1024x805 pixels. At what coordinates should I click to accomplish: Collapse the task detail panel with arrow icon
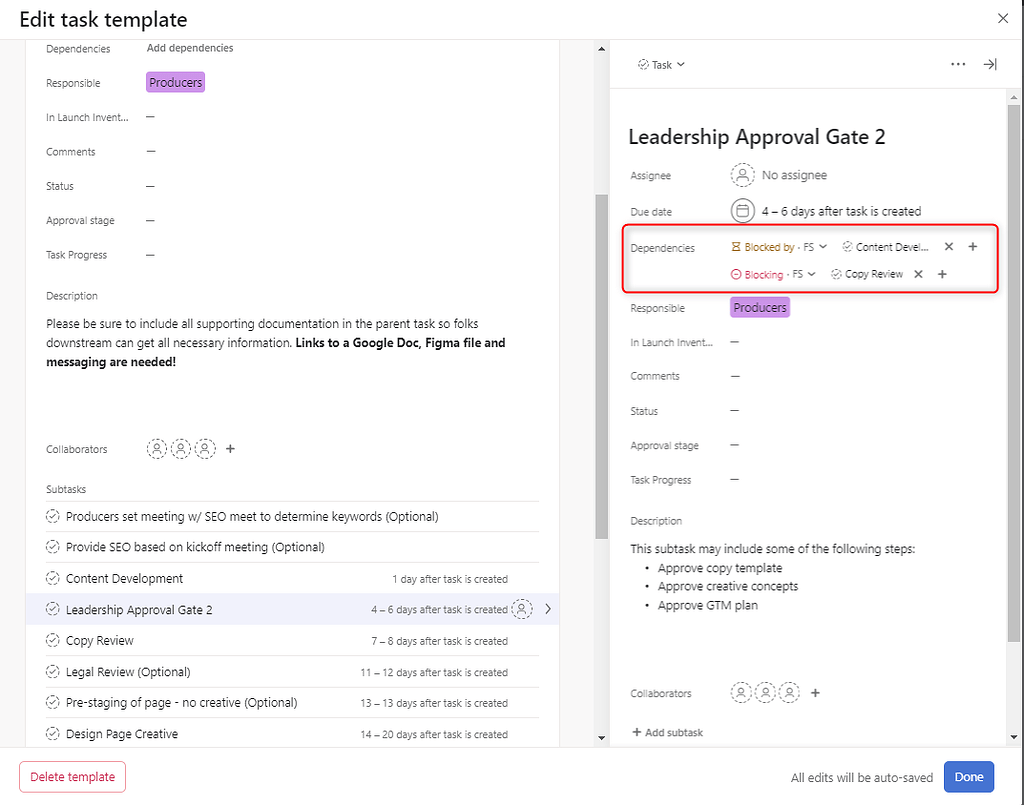tap(990, 64)
